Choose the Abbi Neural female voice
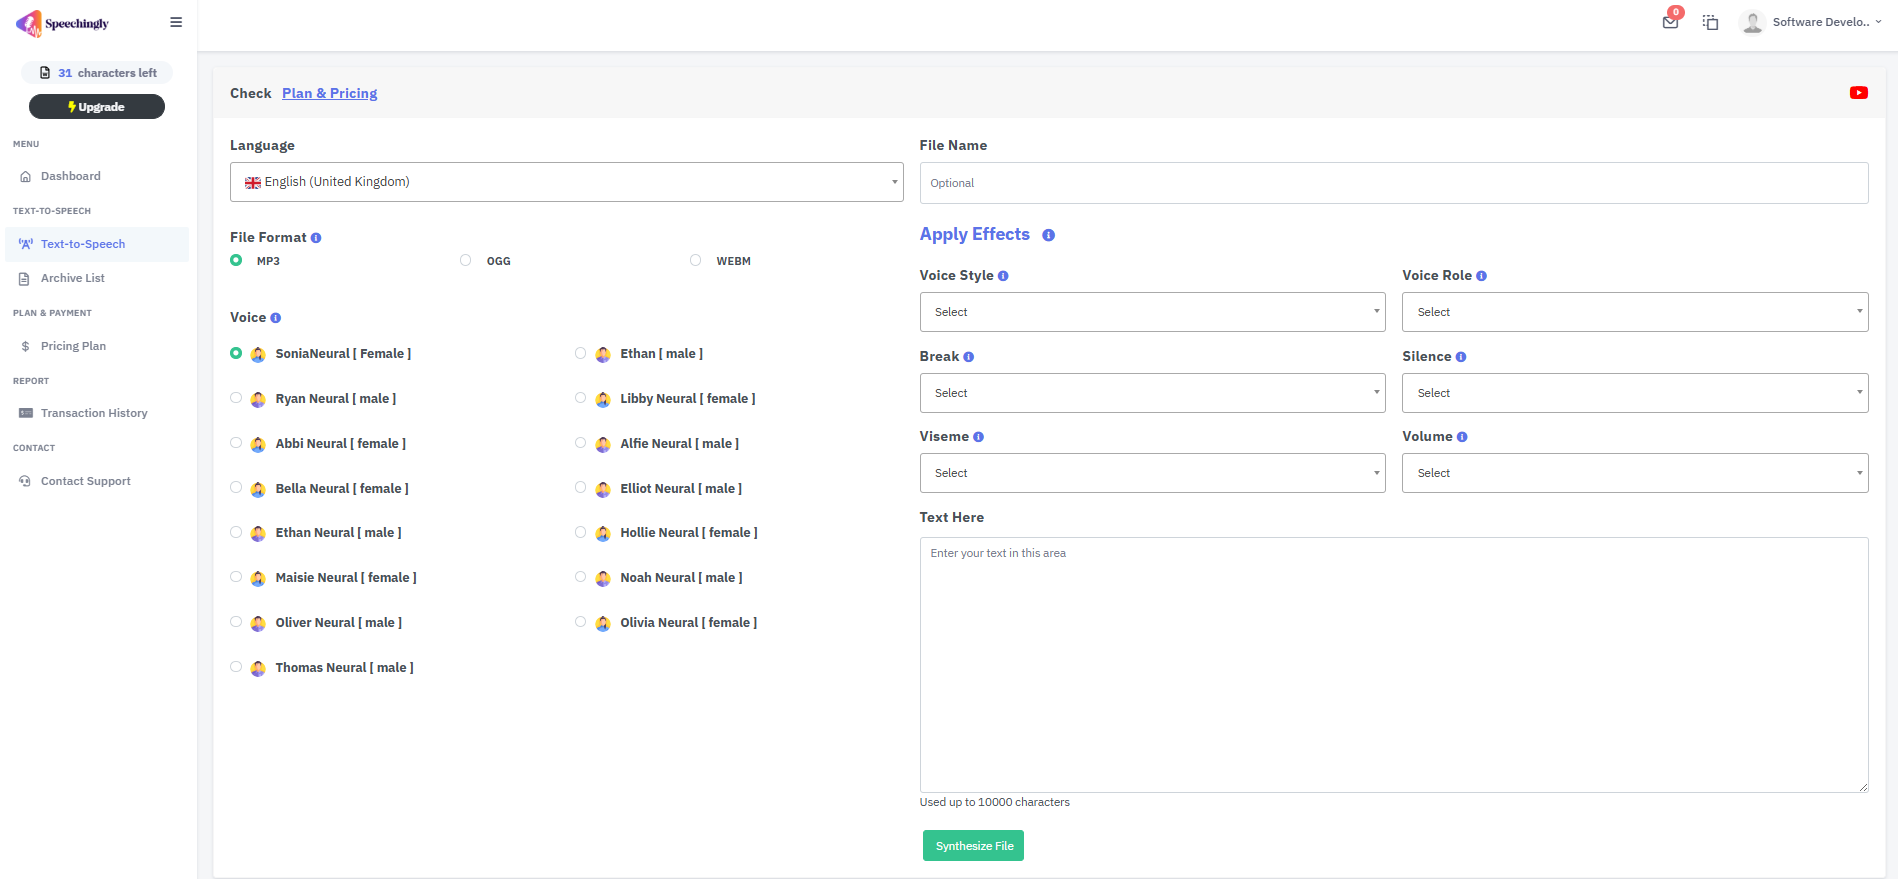 click(x=236, y=443)
